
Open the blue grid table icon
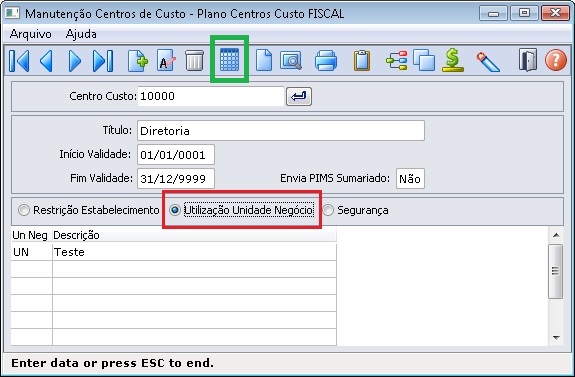(x=230, y=60)
